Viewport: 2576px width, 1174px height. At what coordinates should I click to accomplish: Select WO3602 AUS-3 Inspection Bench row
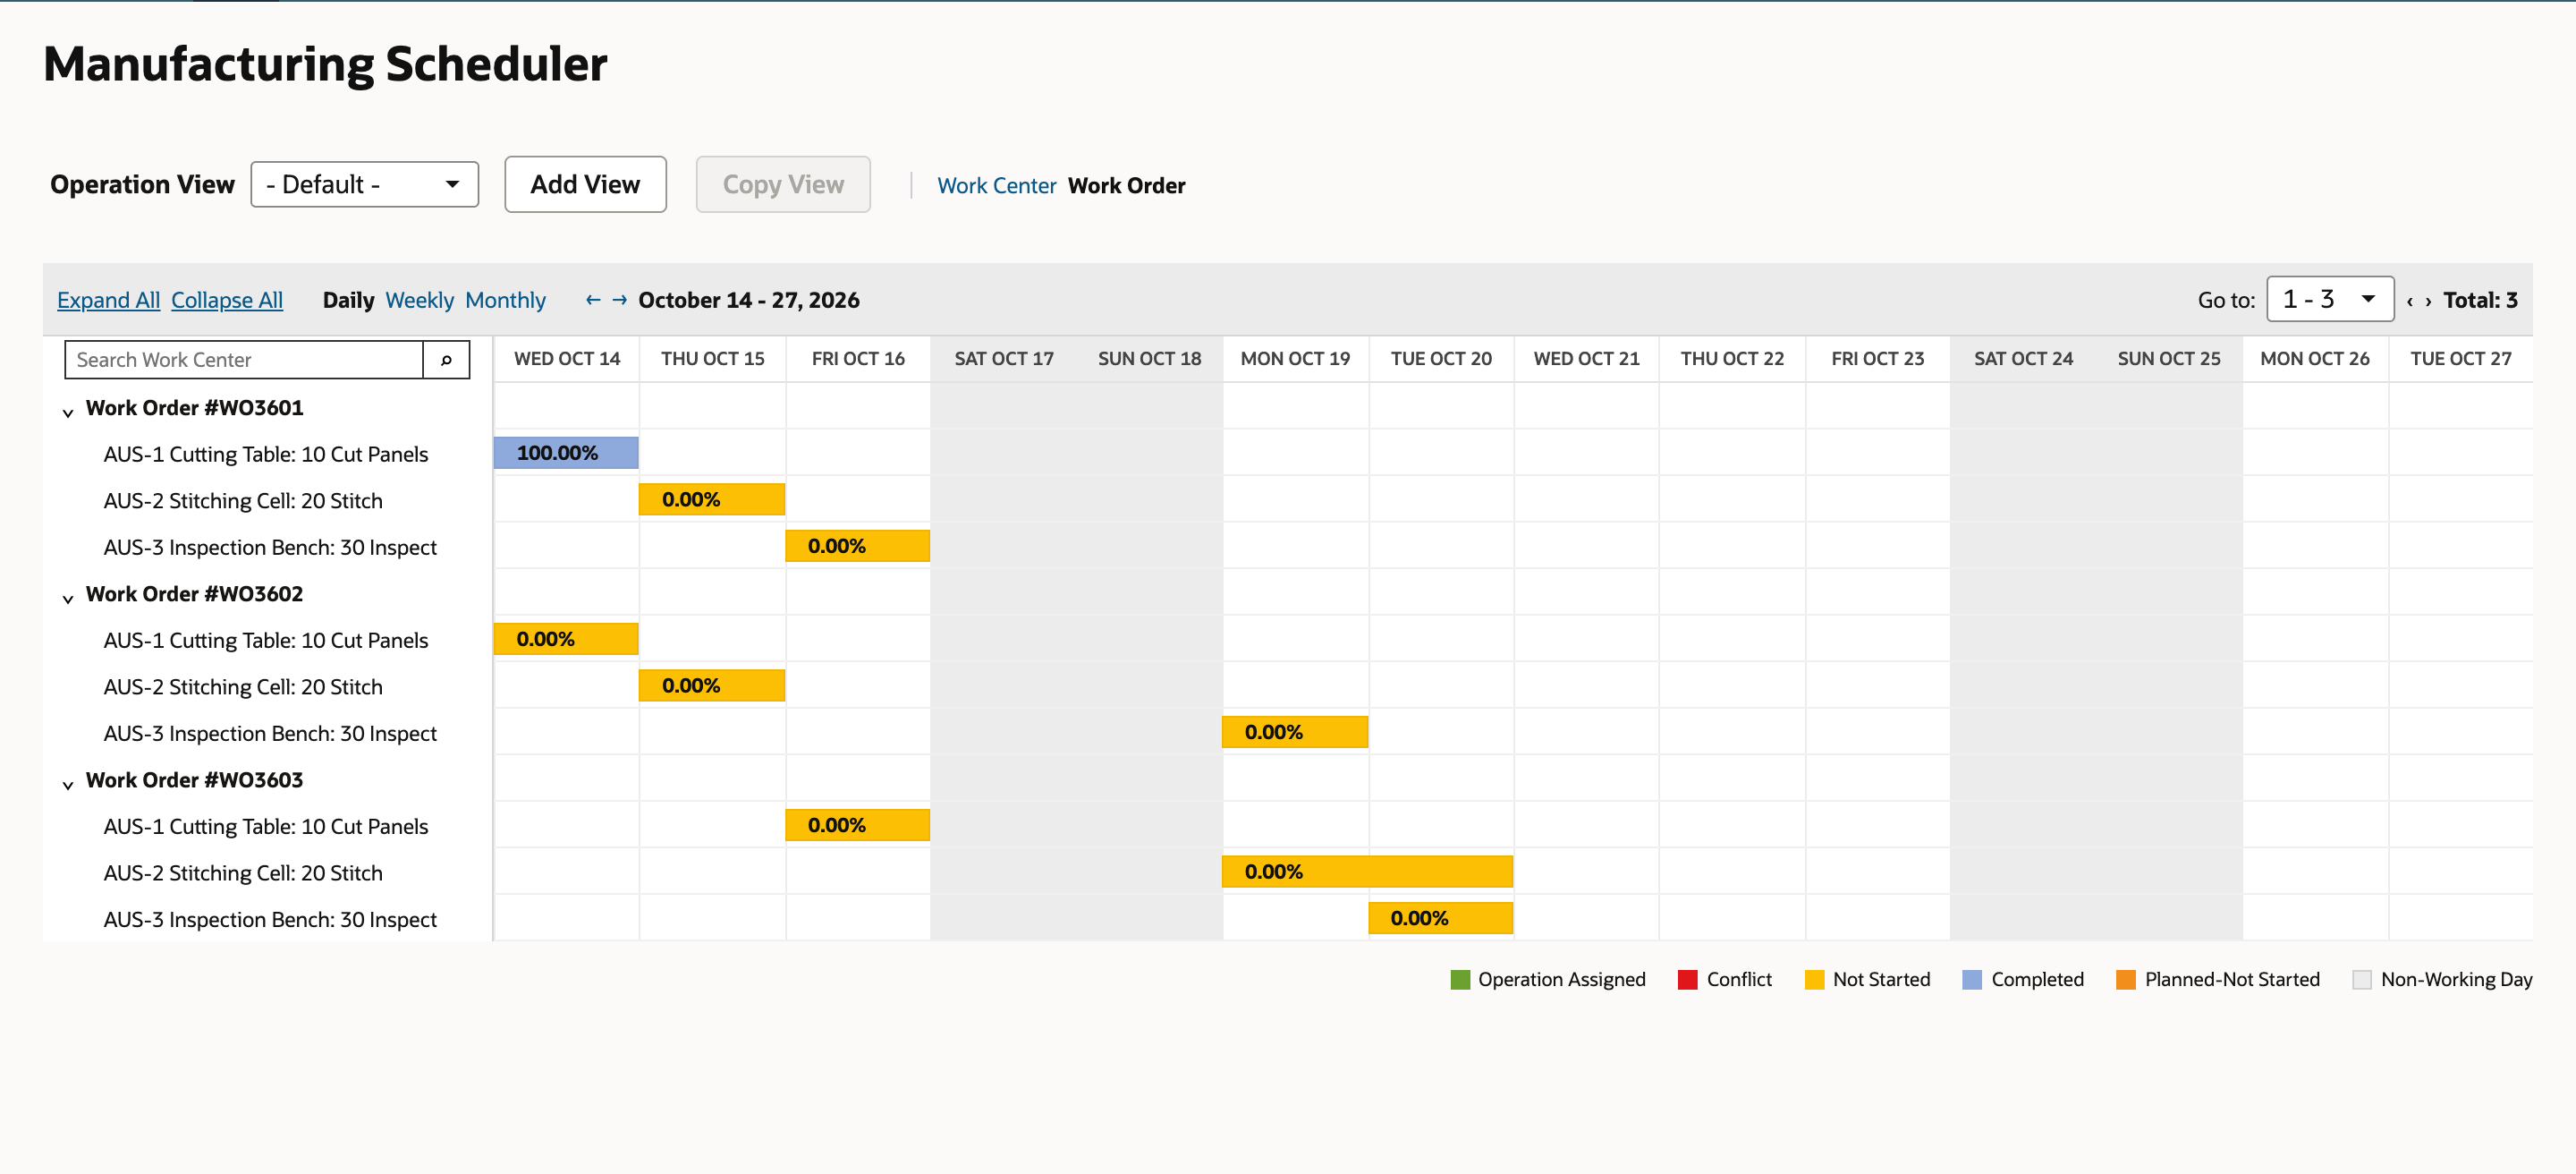point(270,733)
